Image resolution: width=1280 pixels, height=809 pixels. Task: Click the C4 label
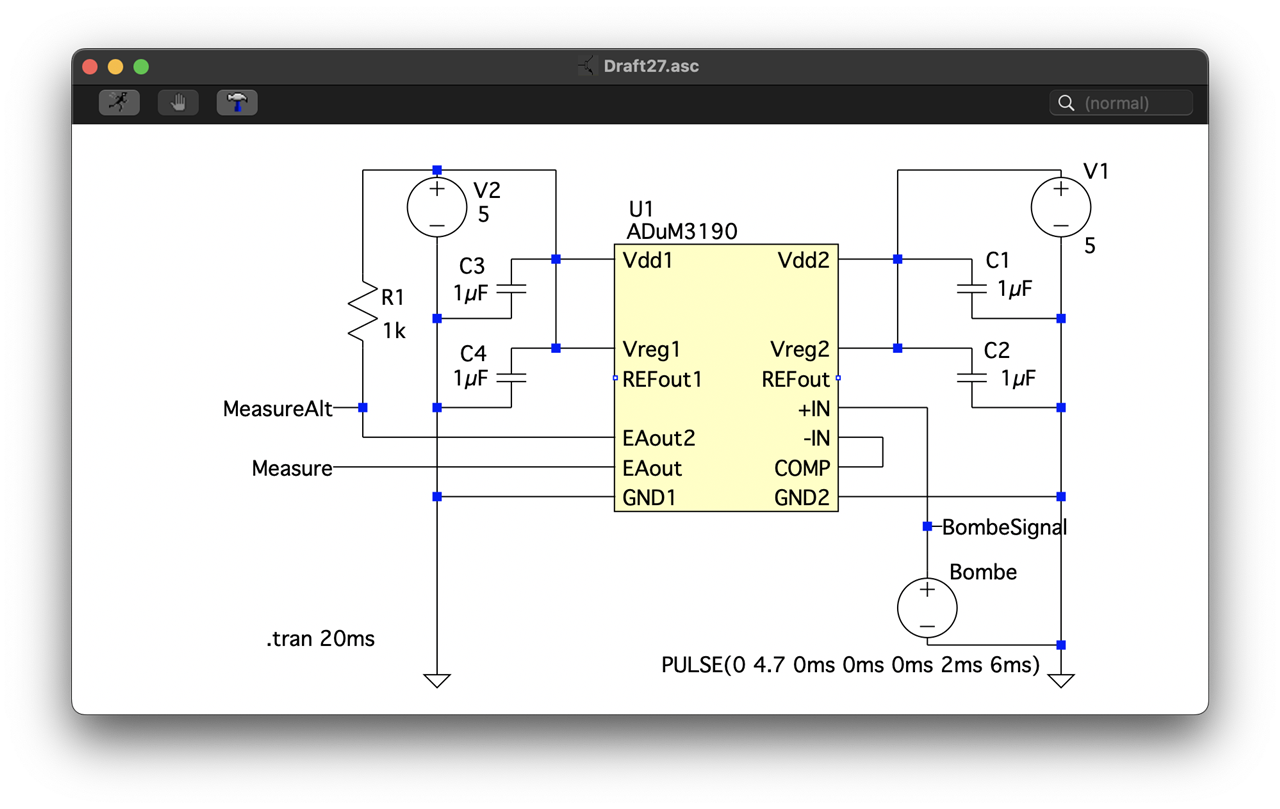point(473,354)
